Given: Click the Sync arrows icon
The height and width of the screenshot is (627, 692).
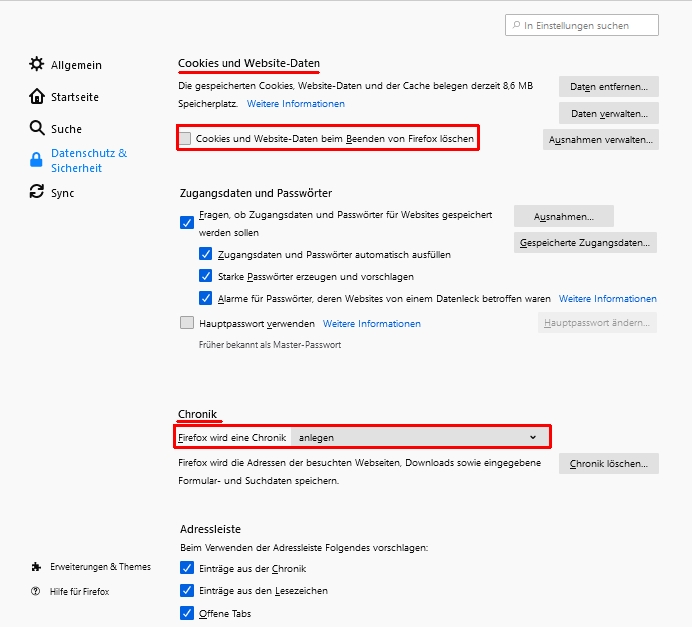Looking at the screenshot, I should (x=37, y=192).
